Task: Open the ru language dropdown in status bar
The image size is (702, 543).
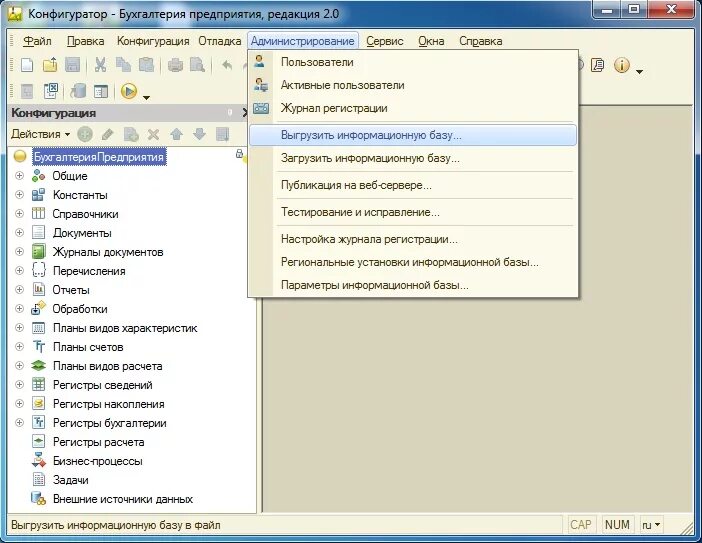Action: pyautogui.click(x=651, y=525)
